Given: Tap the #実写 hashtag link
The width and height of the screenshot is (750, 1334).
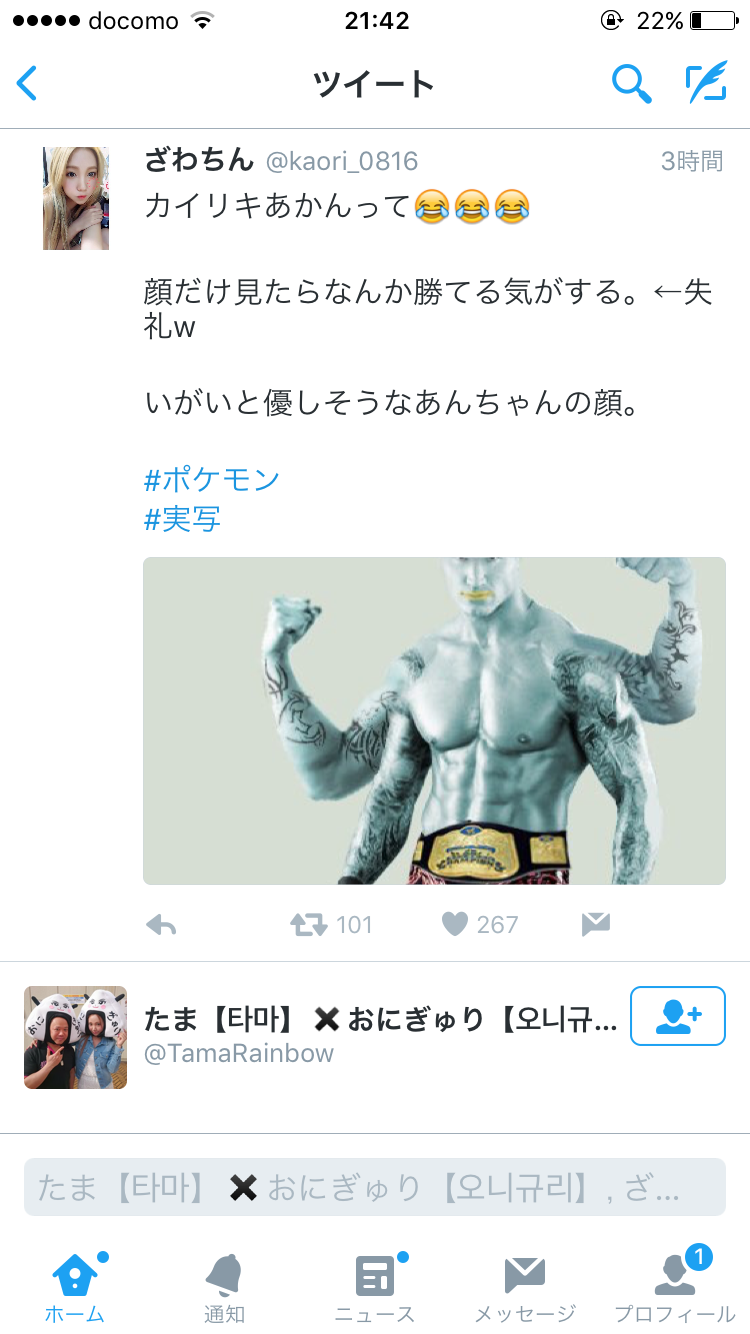Looking at the screenshot, I should pos(183,519).
